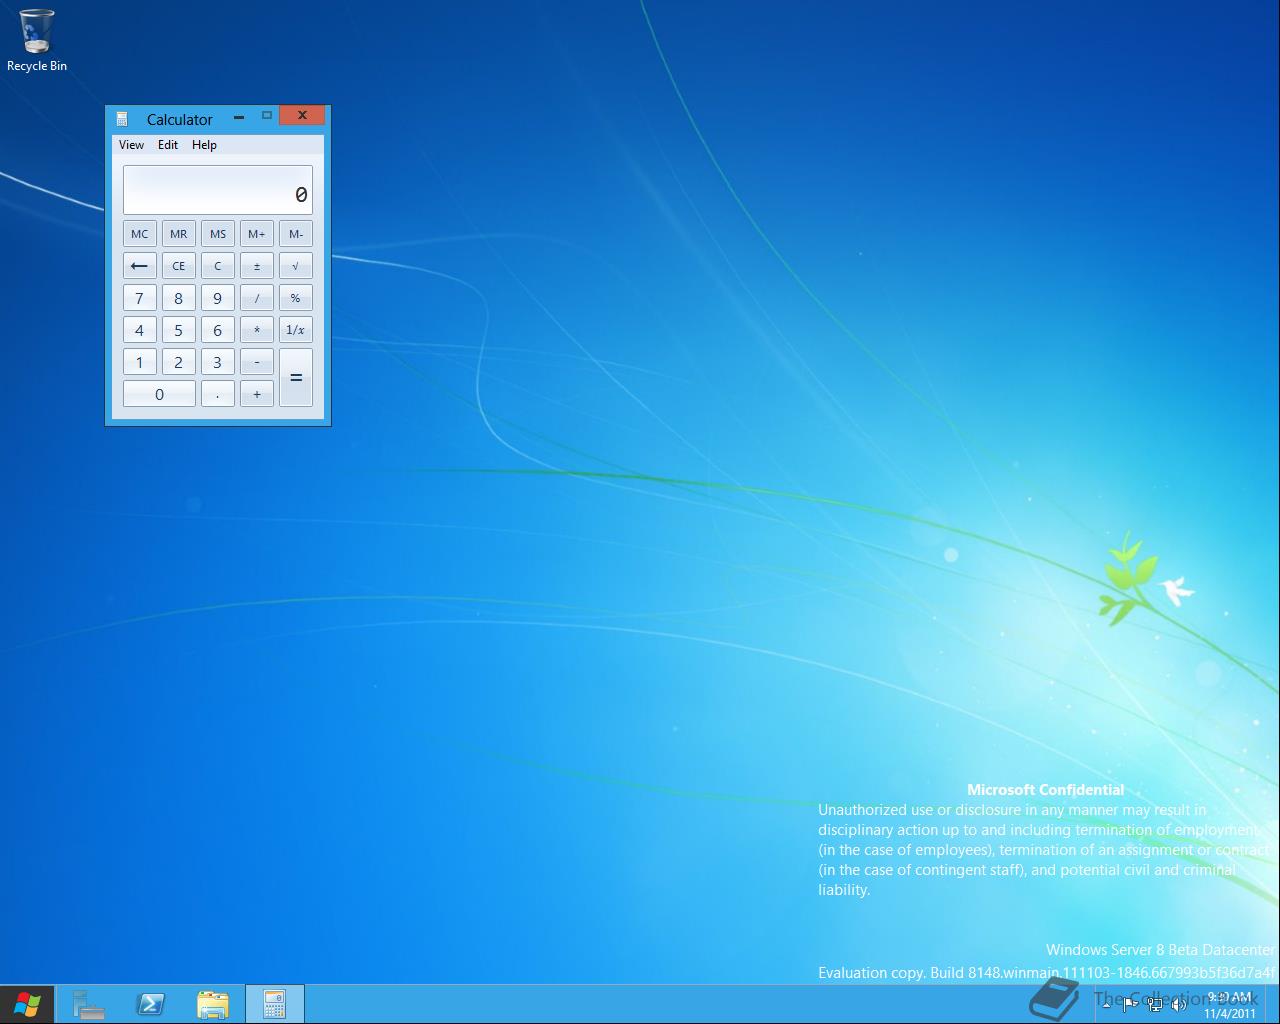This screenshot has height=1024, width=1280.
Task: Click the calculator result display field
Action: 218,190
